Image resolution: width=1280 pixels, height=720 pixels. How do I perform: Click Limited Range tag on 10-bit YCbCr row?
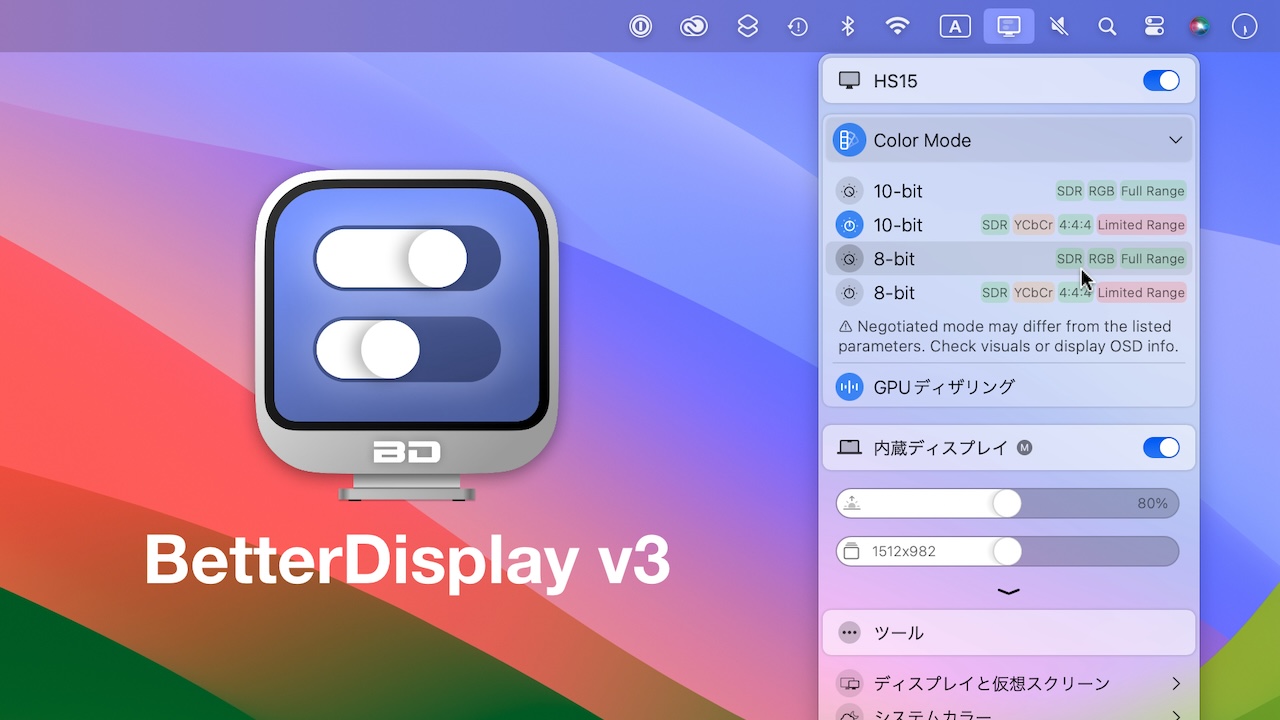pyautogui.click(x=1141, y=225)
